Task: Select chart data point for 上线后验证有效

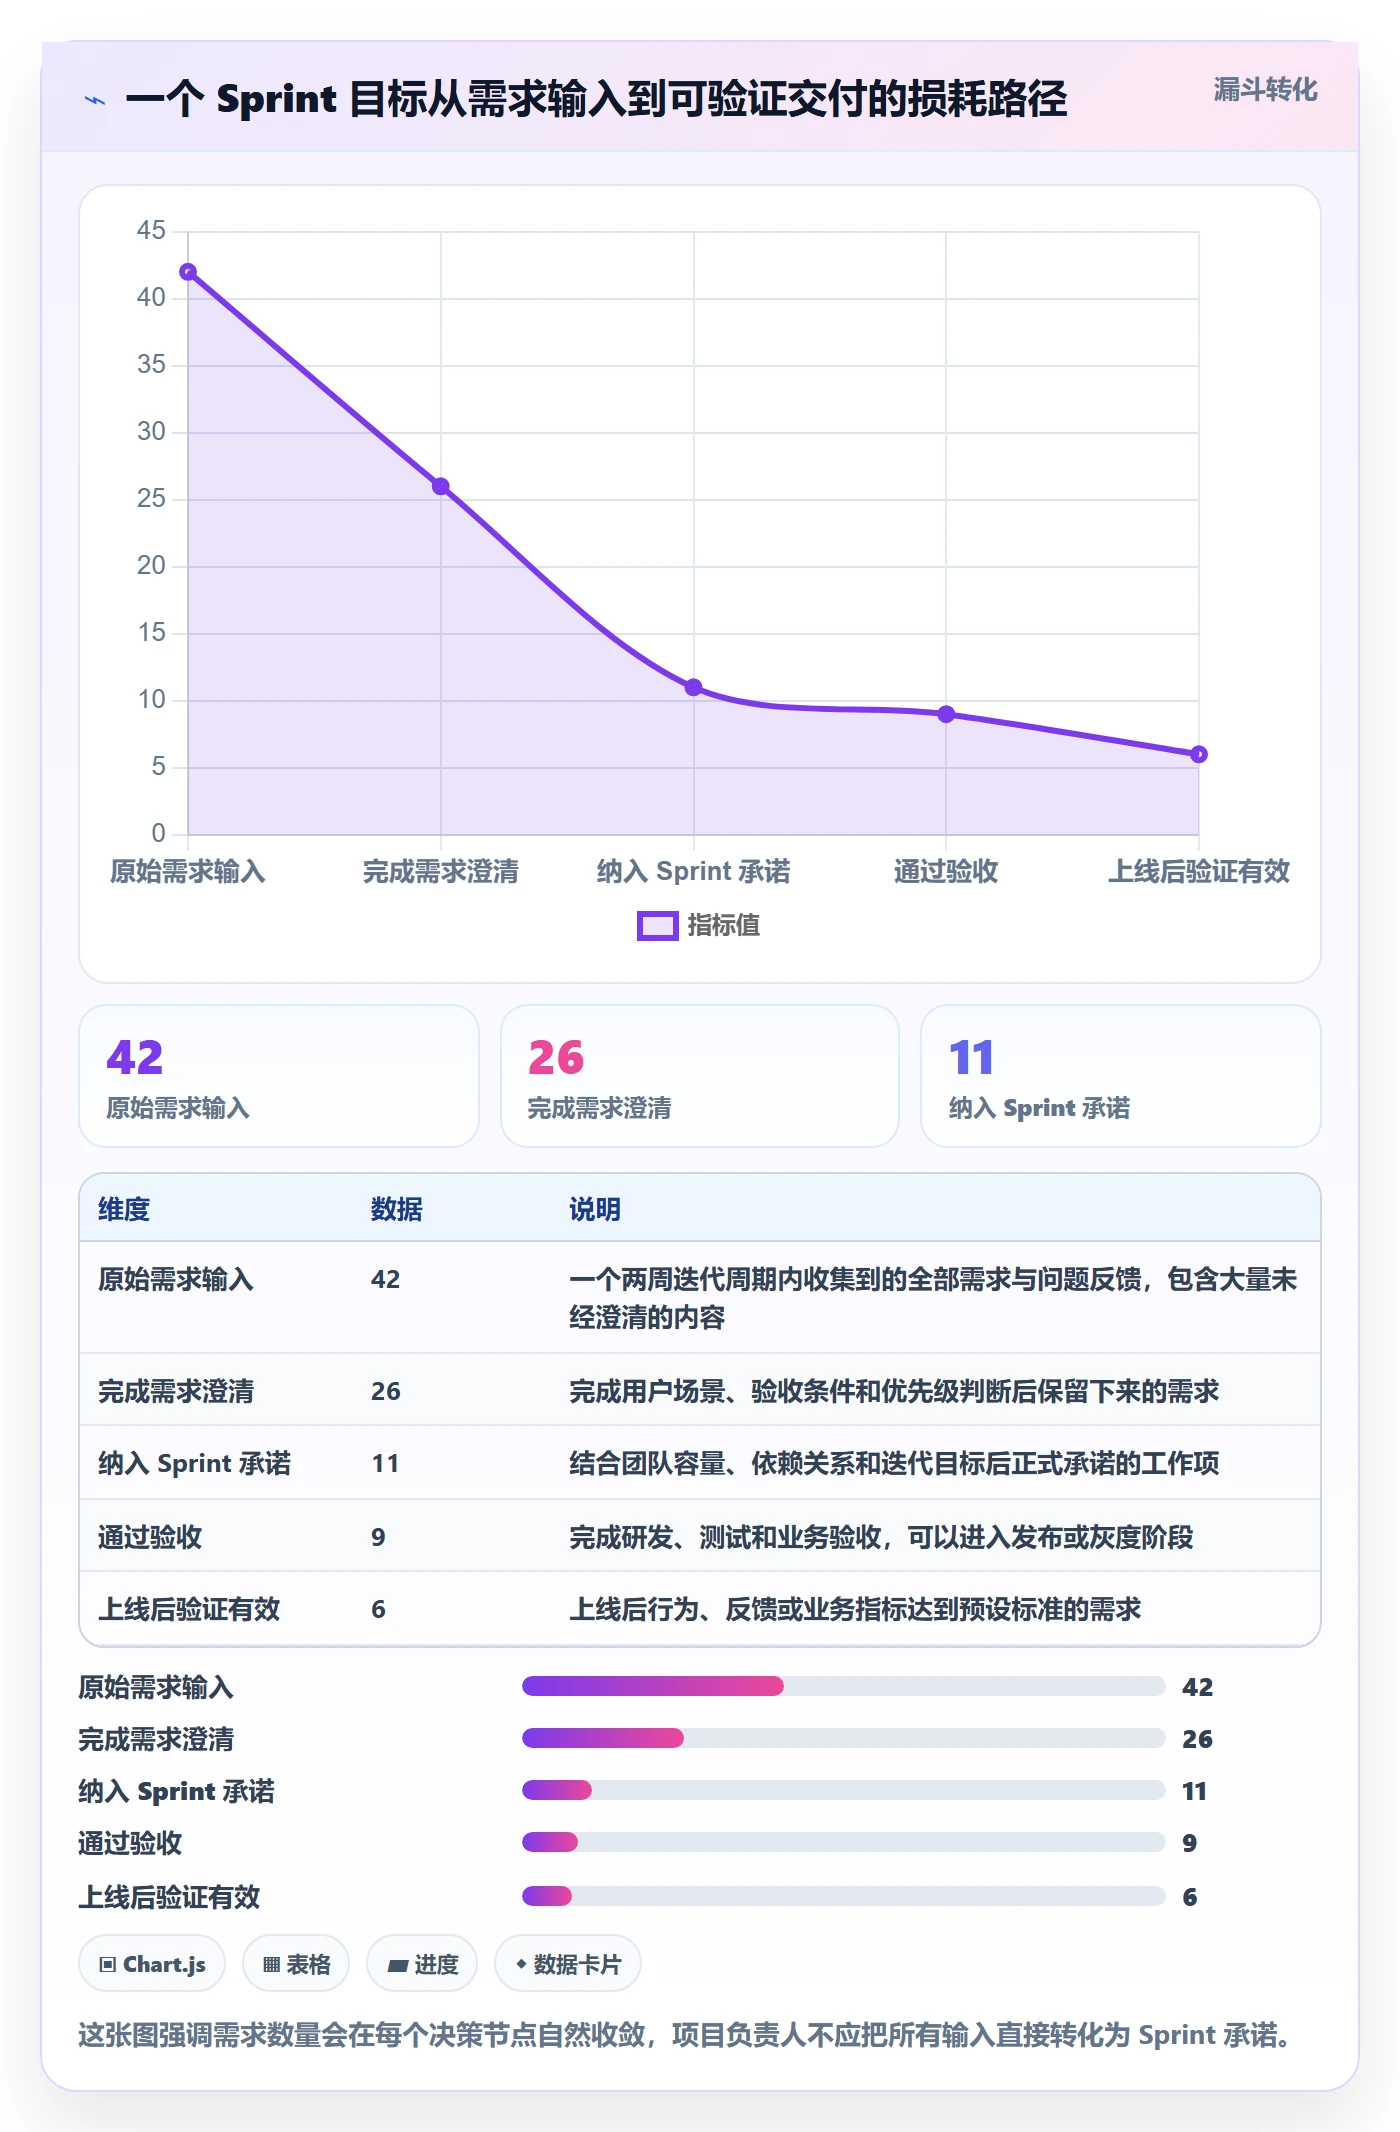Action: pyautogui.click(x=1199, y=755)
